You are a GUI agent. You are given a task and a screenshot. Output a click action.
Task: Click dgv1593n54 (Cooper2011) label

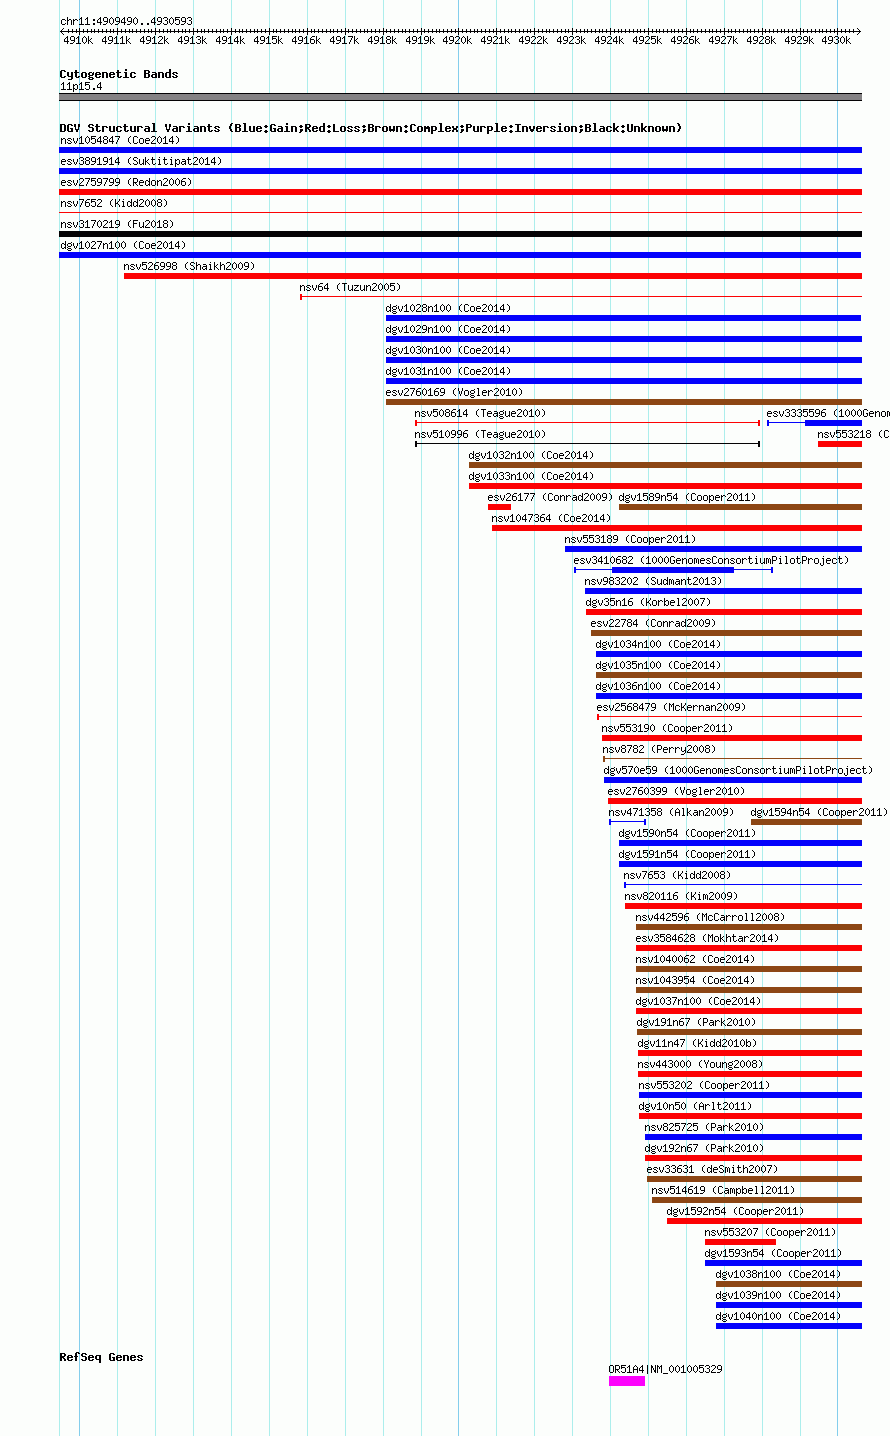pyautogui.click(x=773, y=1253)
